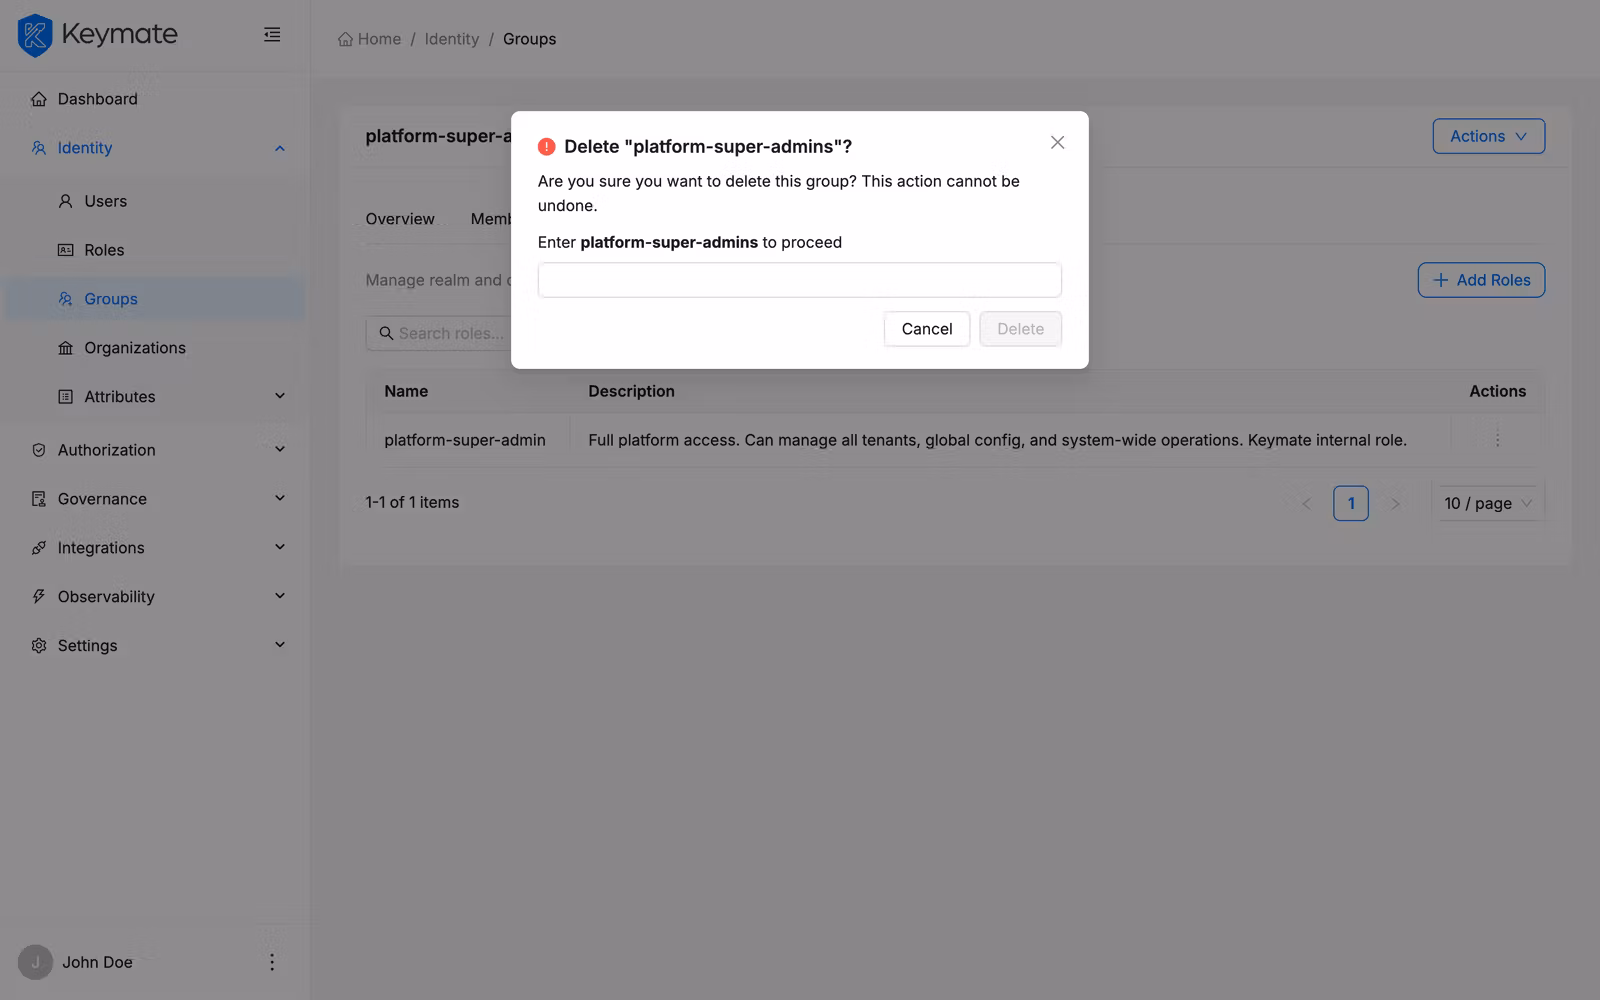
Task: Collapse the Identity section chevron
Action: click(x=279, y=147)
